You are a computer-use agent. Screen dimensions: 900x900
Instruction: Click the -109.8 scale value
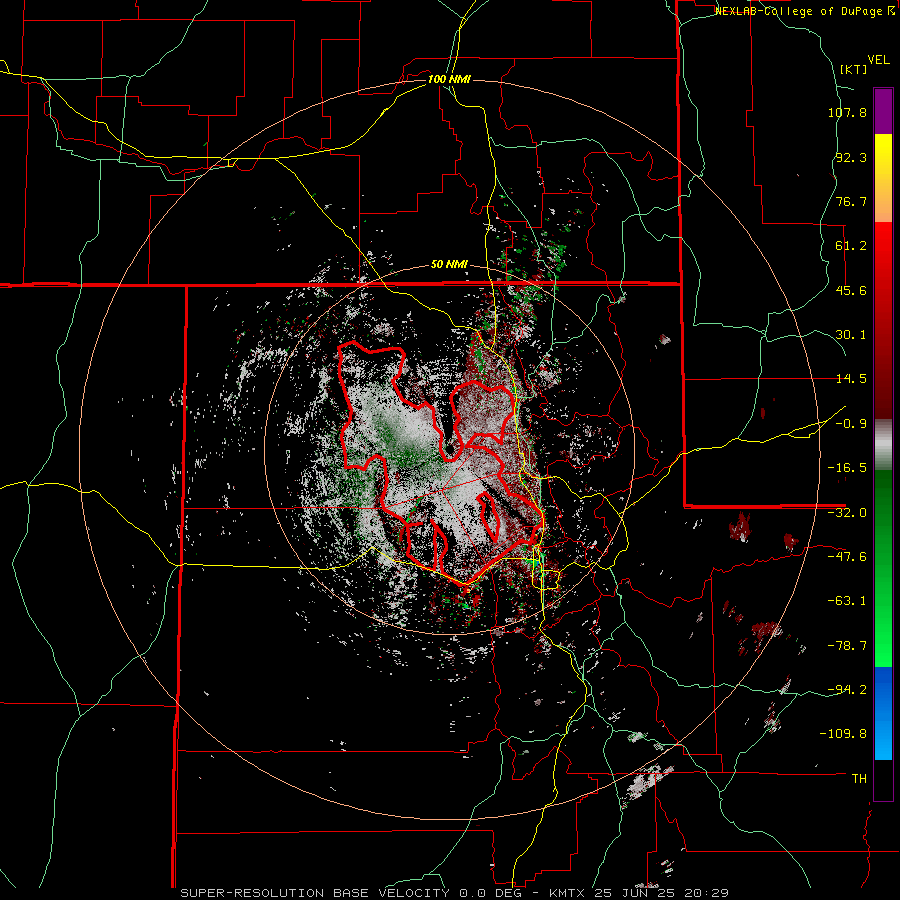pyautogui.click(x=843, y=734)
